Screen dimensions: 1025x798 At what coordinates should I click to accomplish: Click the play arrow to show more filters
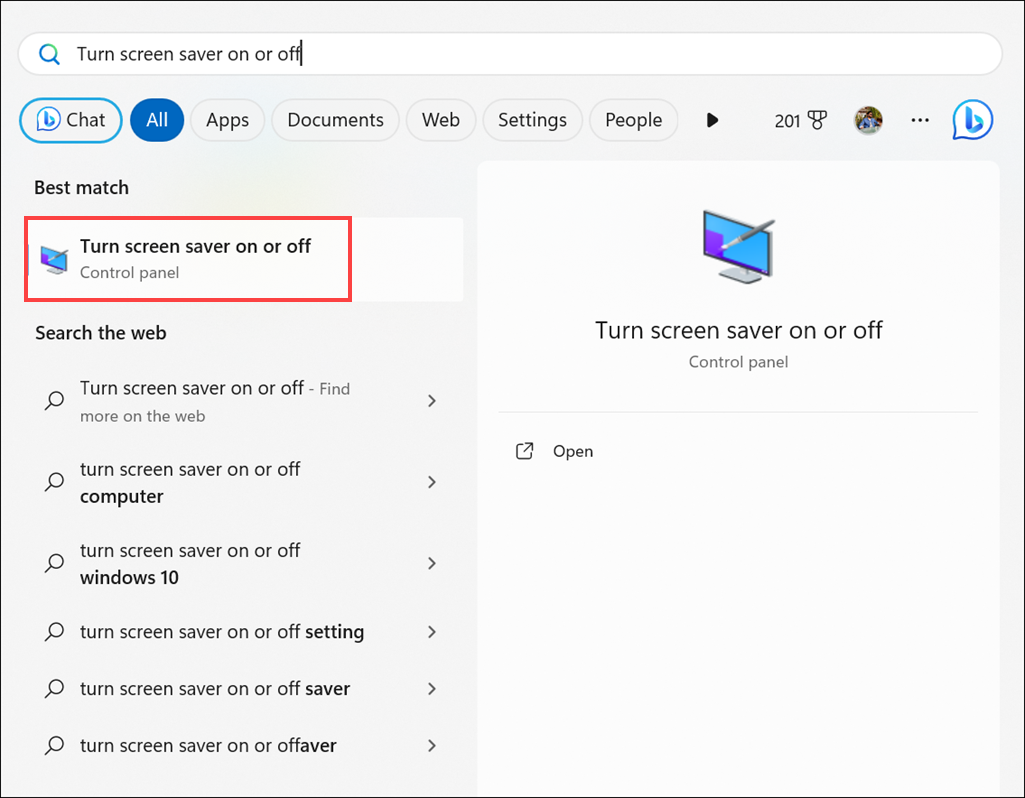712,120
